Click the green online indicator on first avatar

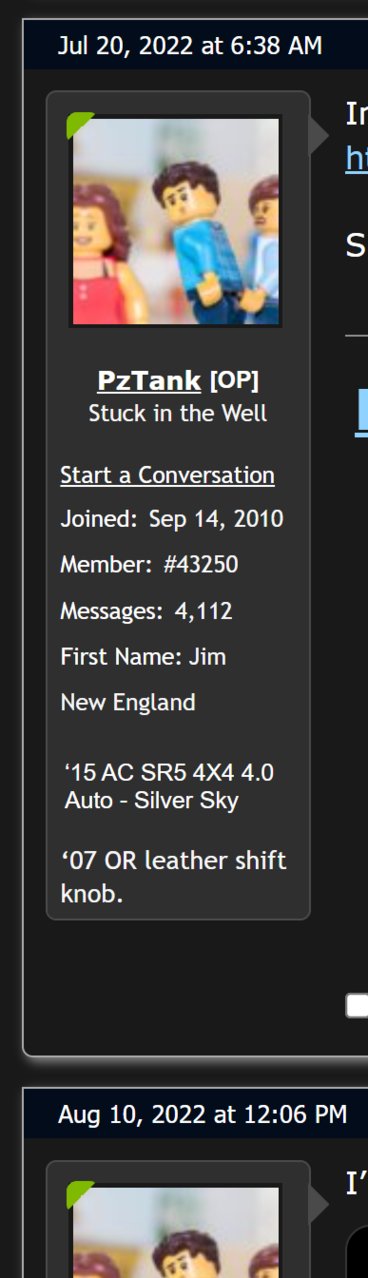(77, 124)
